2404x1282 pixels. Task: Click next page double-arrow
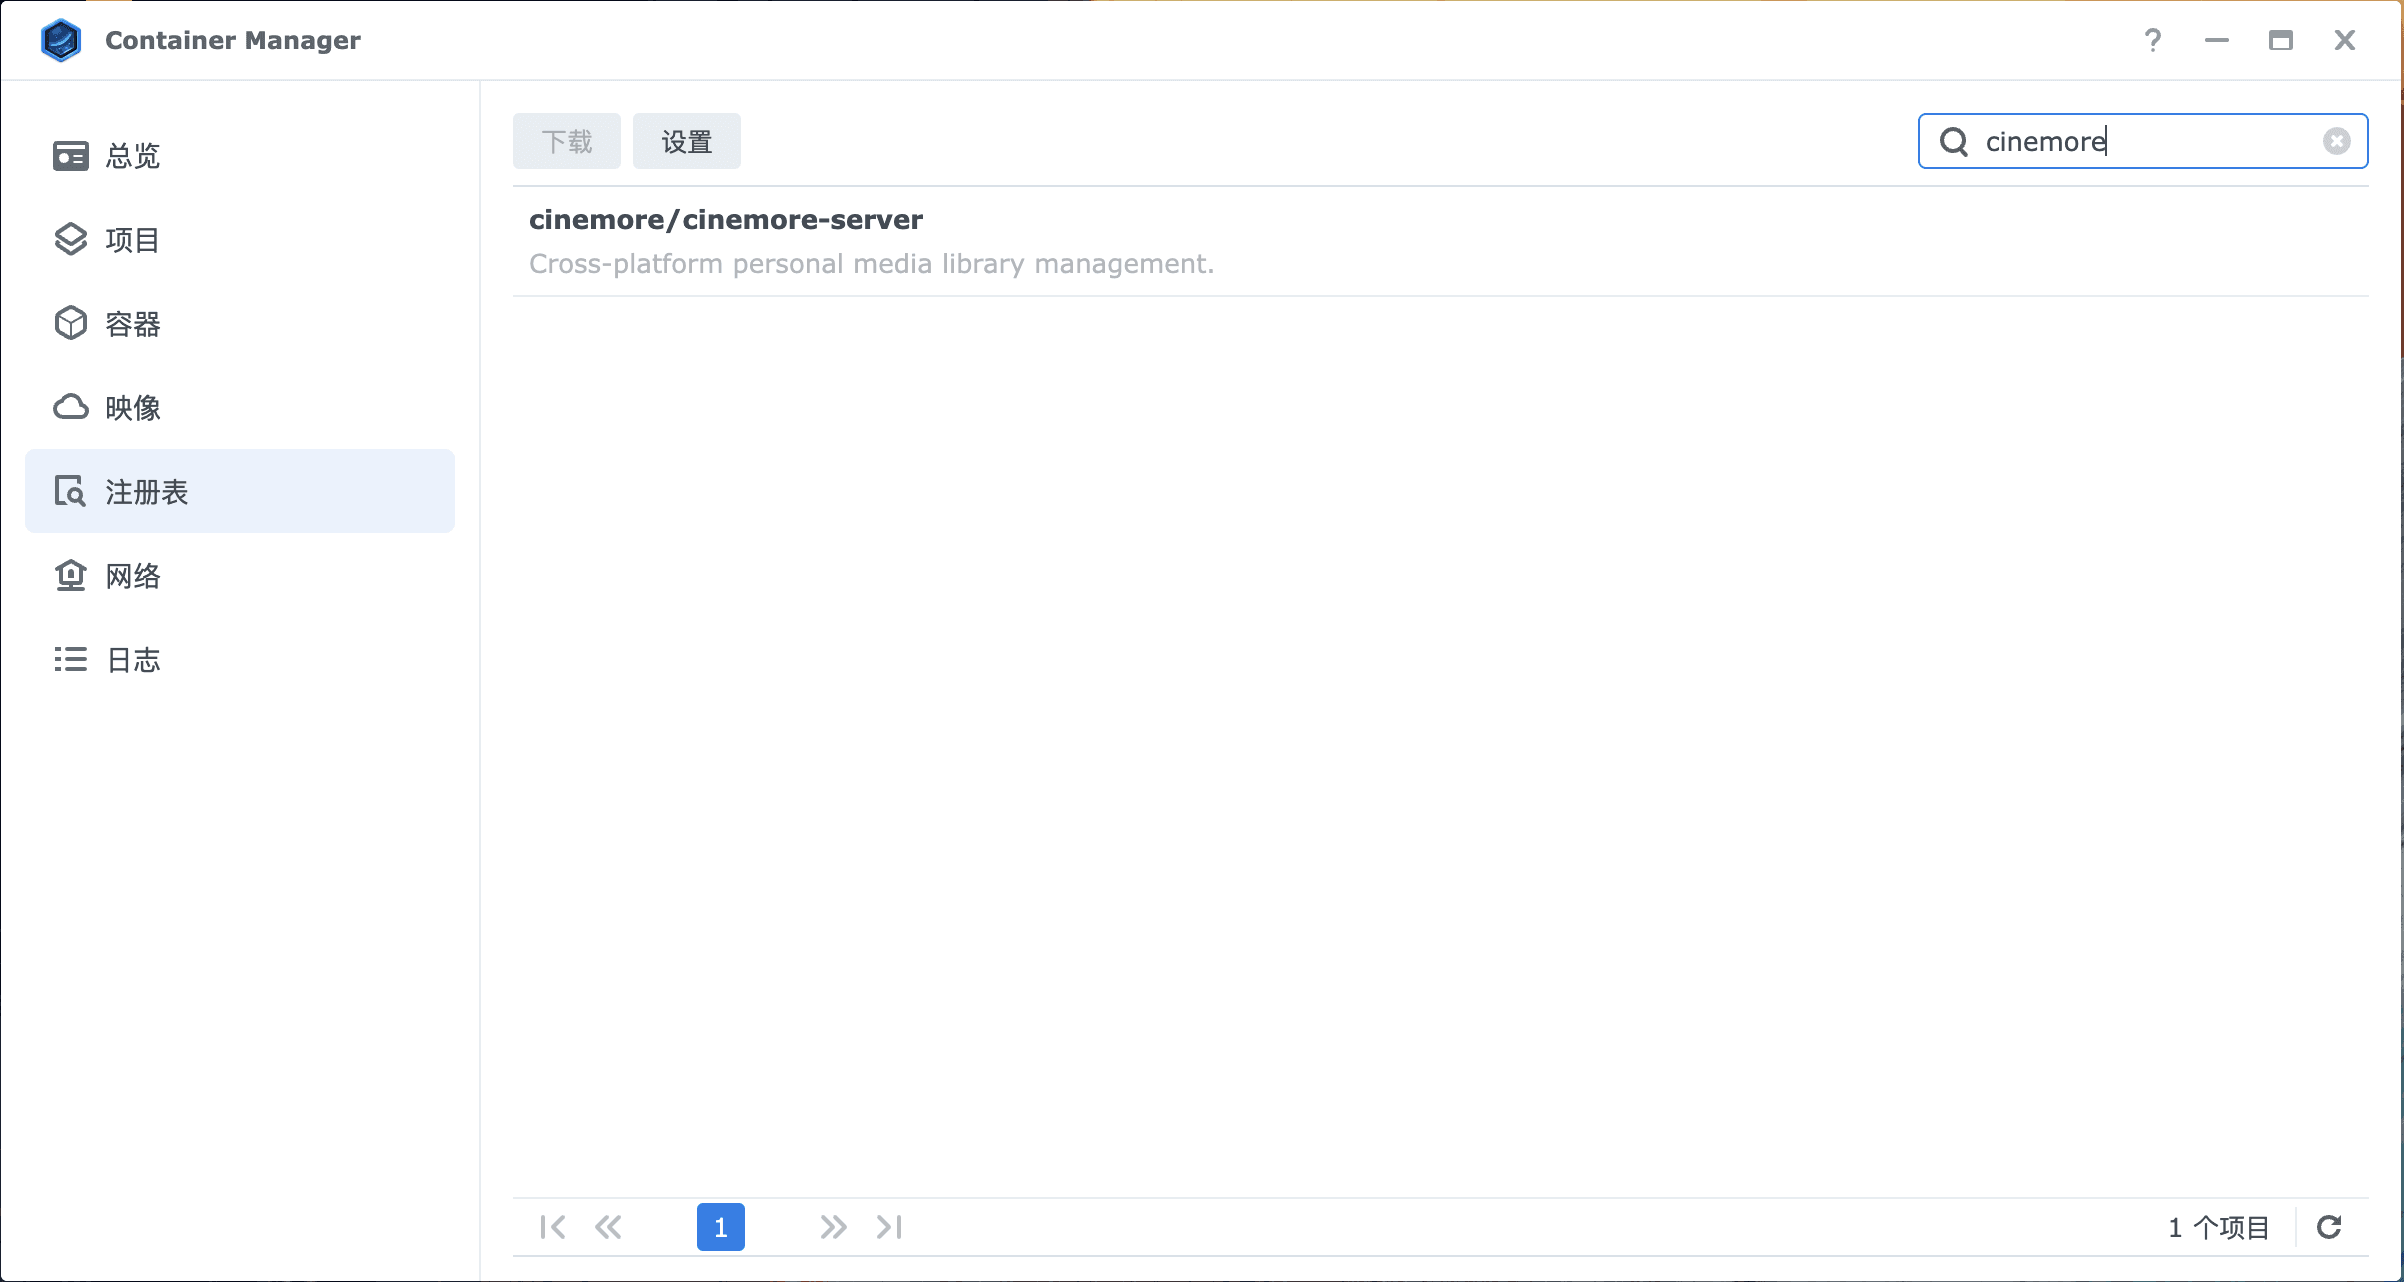833,1227
